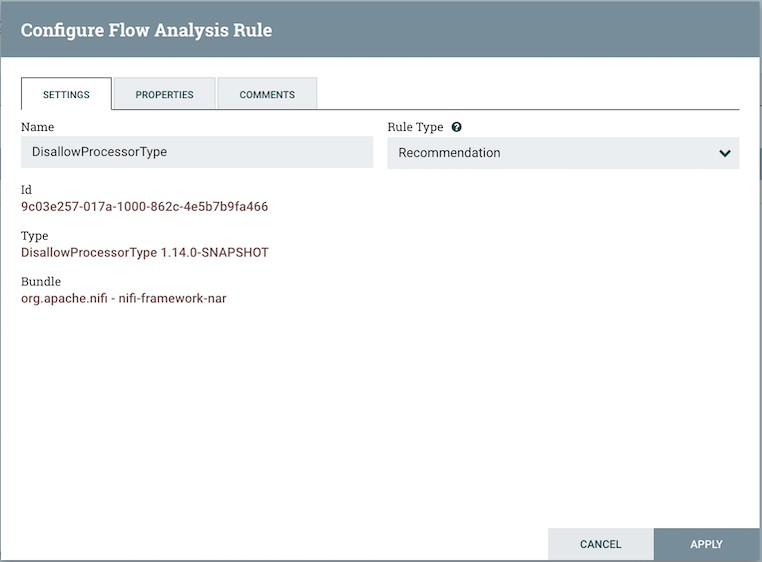Click the Configure Flow Analysis Rule title
762x562 pixels.
[x=146, y=30]
